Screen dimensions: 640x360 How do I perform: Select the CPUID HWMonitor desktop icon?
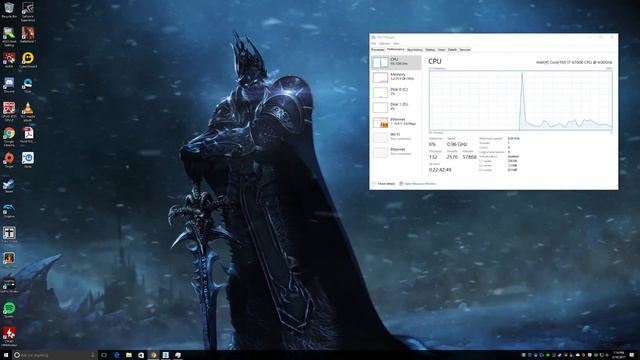pos(9,337)
